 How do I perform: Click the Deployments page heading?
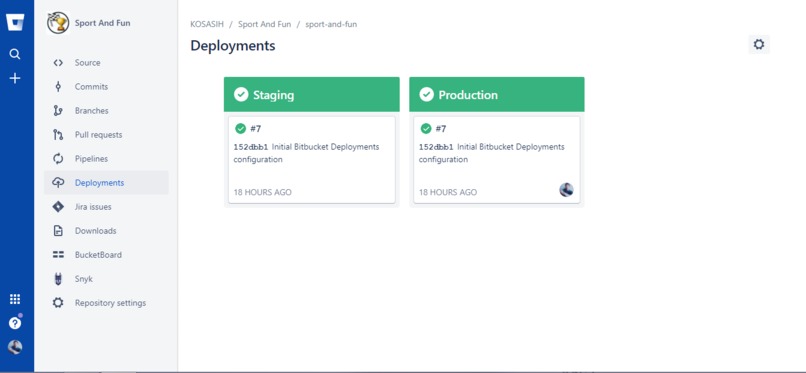pos(233,46)
